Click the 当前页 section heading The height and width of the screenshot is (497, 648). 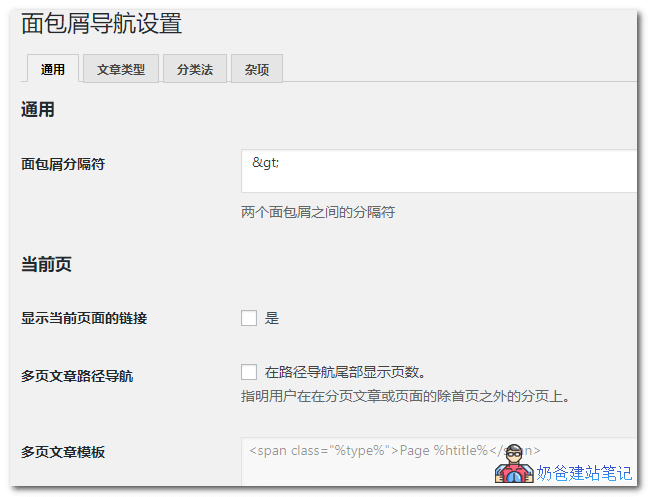coord(46,265)
